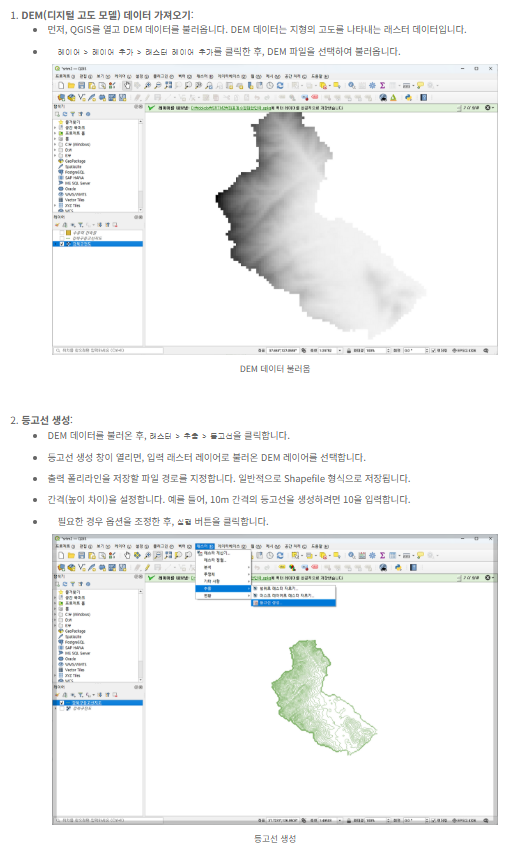Uncheck the highlighted DEM layer checkbox in DEM screenshot
Image resolution: width=514 pixels, height=844 pixels.
click(62, 243)
